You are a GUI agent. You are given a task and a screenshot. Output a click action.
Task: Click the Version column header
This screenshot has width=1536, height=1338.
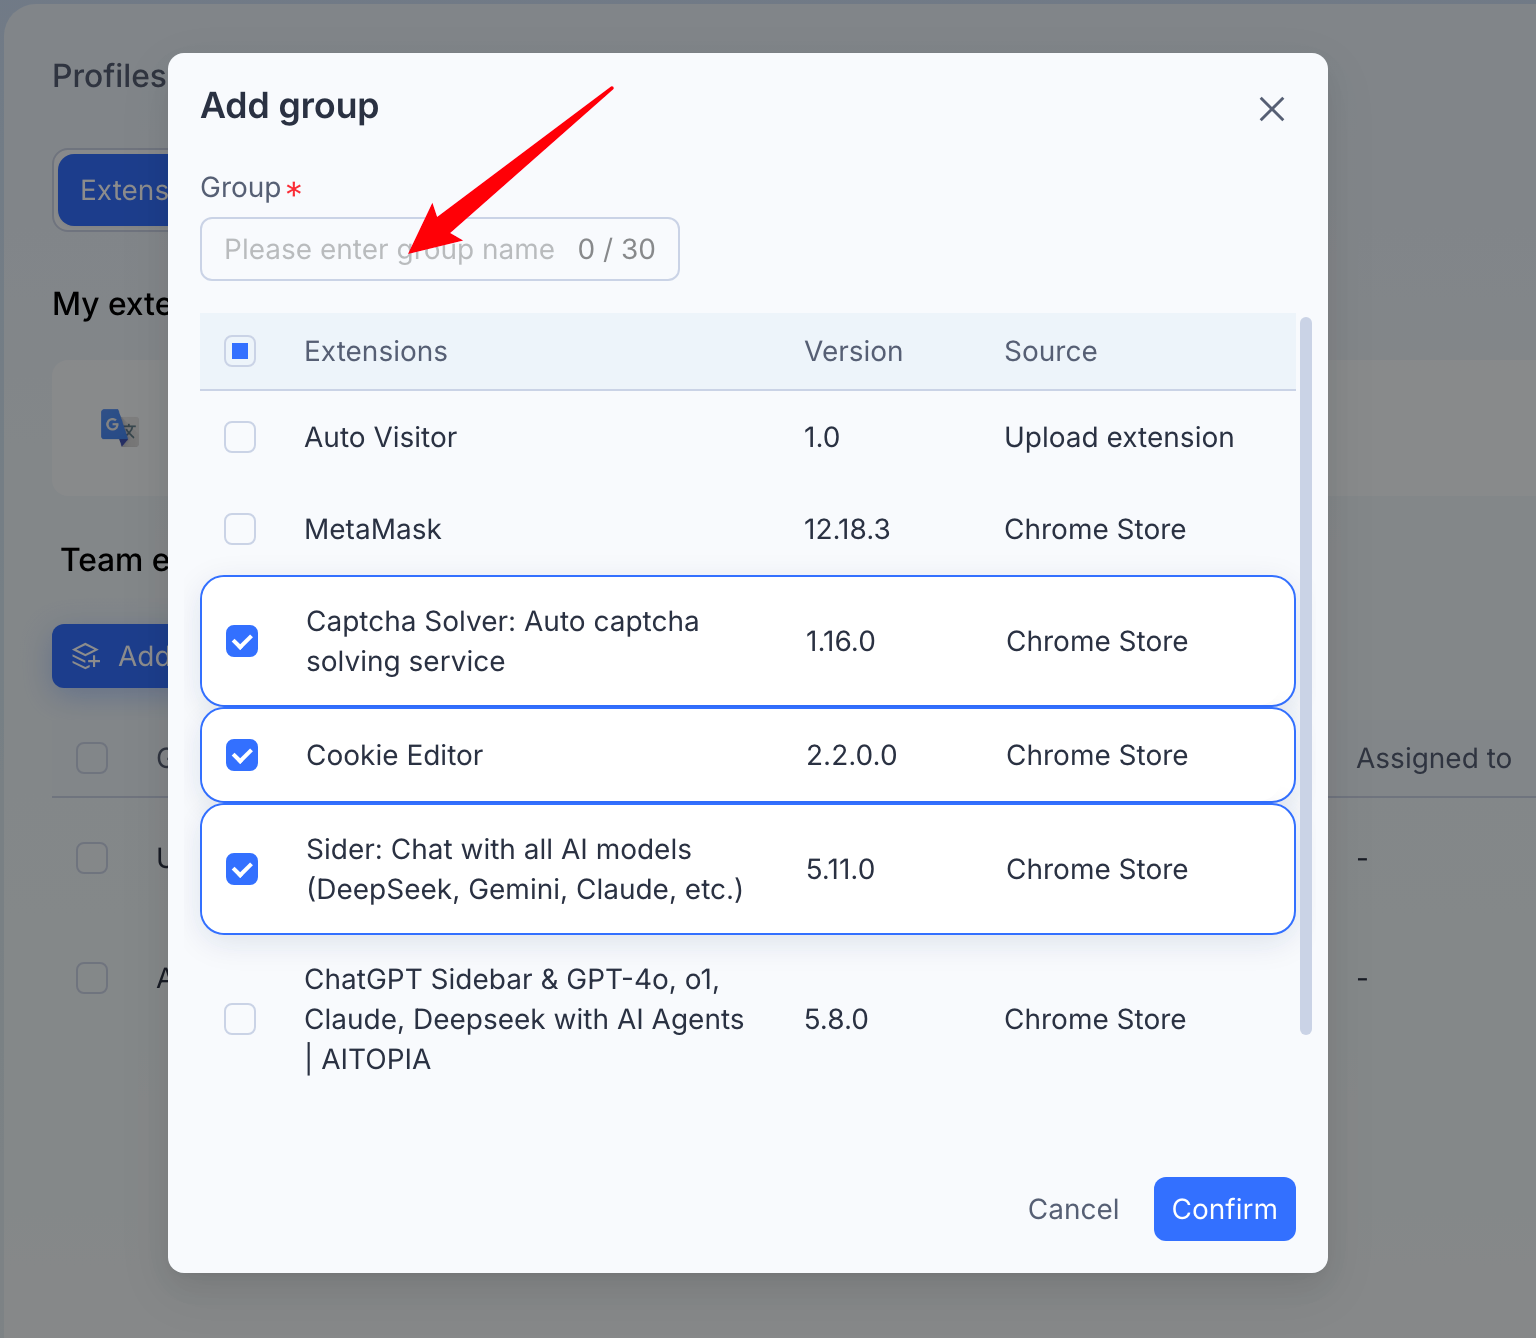click(x=853, y=351)
